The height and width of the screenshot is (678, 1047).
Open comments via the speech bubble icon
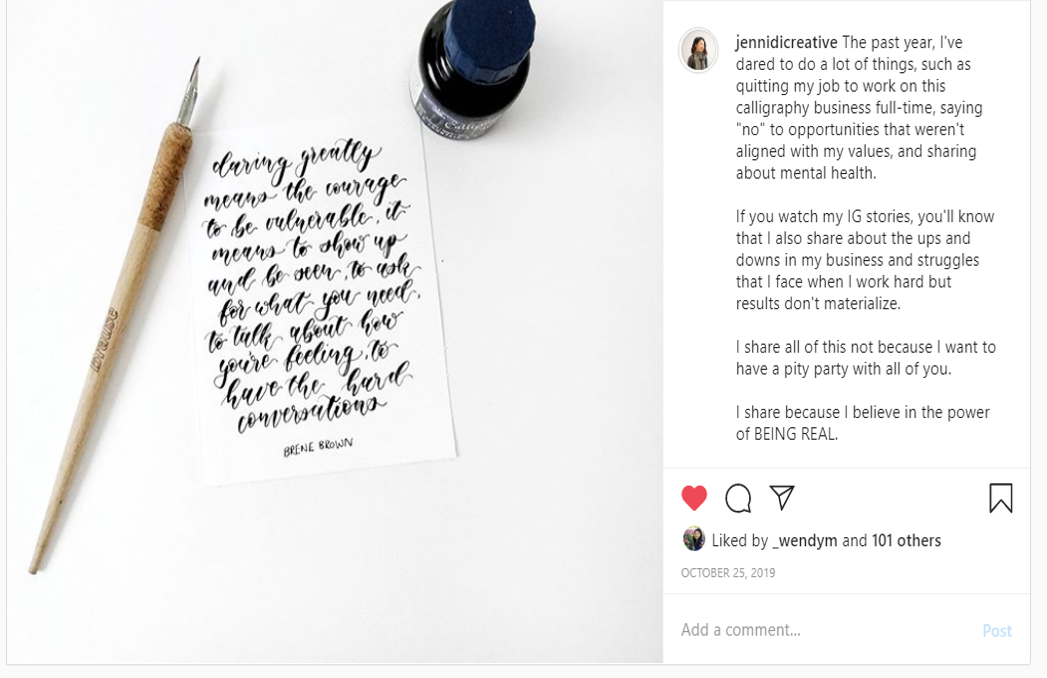click(x=738, y=498)
